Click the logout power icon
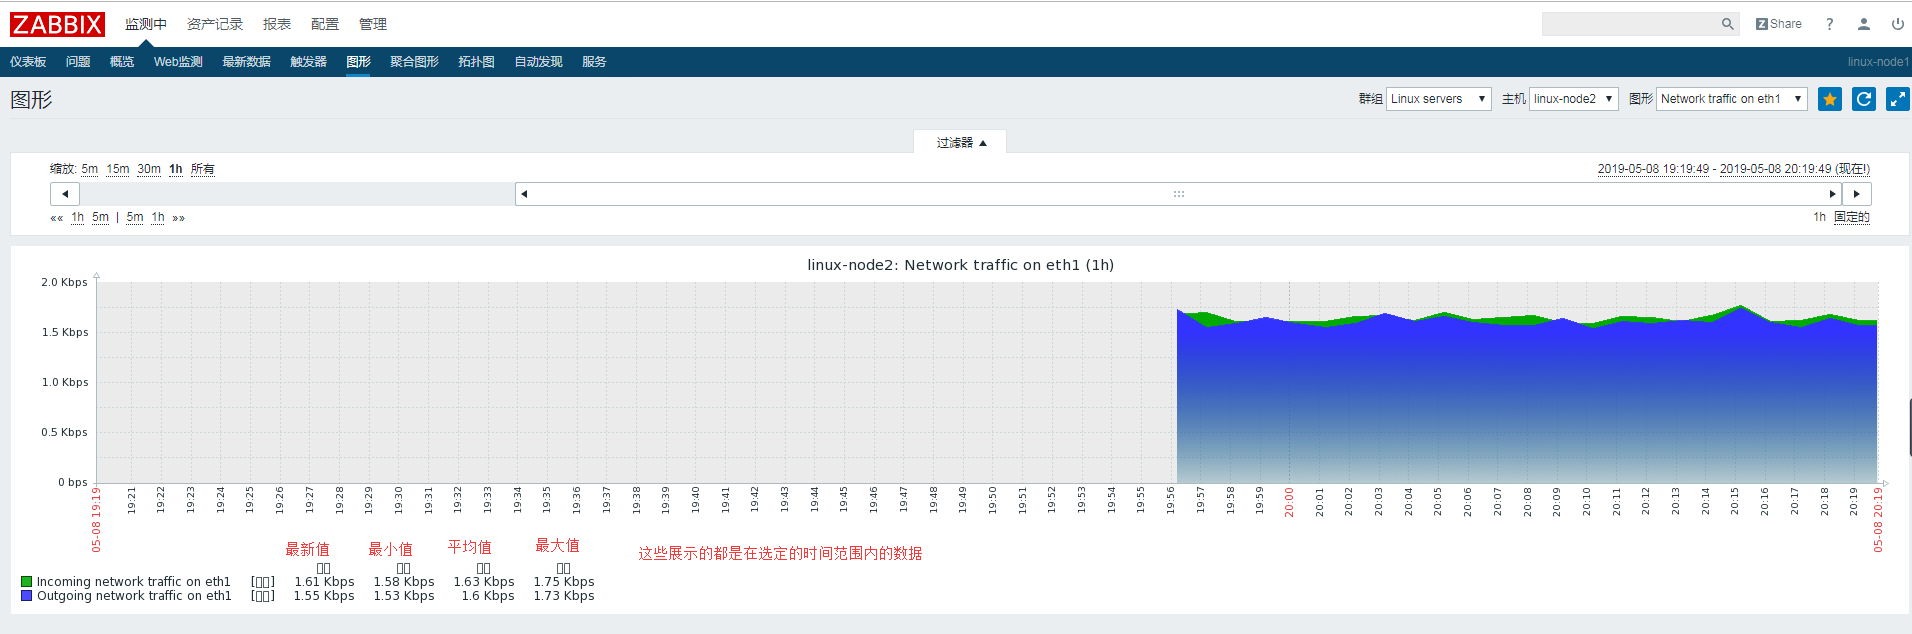Screen dimensions: 1912x634 click(x=1897, y=24)
